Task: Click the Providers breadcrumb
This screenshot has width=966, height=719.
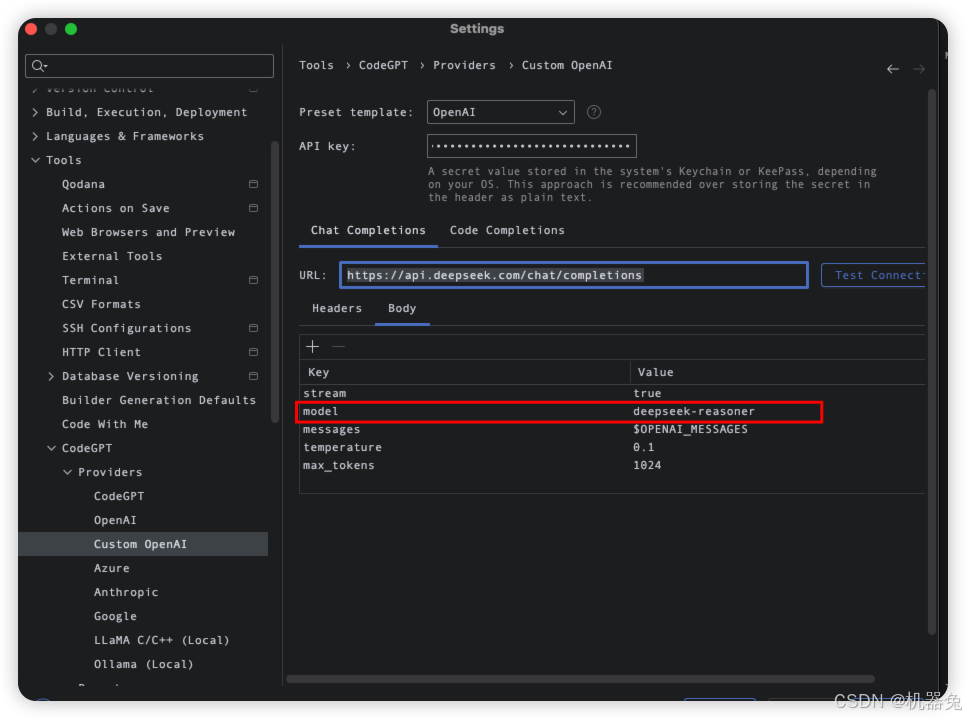Action: (464, 65)
